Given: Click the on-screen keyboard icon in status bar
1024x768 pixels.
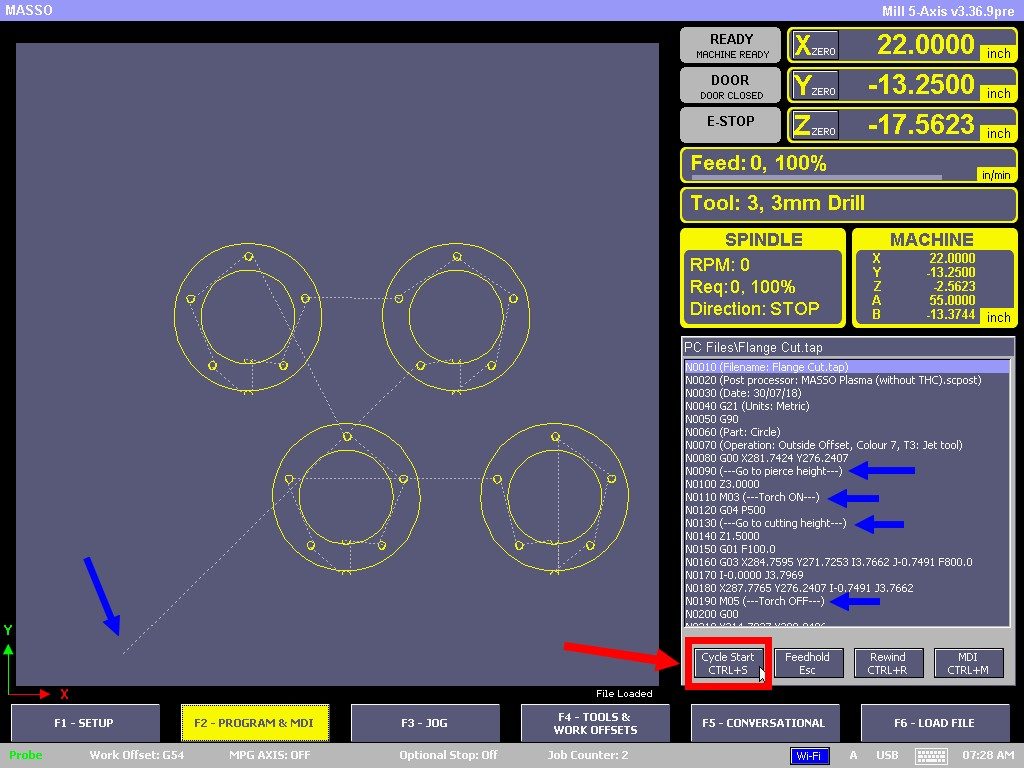Looking at the screenshot, I should coord(931,756).
